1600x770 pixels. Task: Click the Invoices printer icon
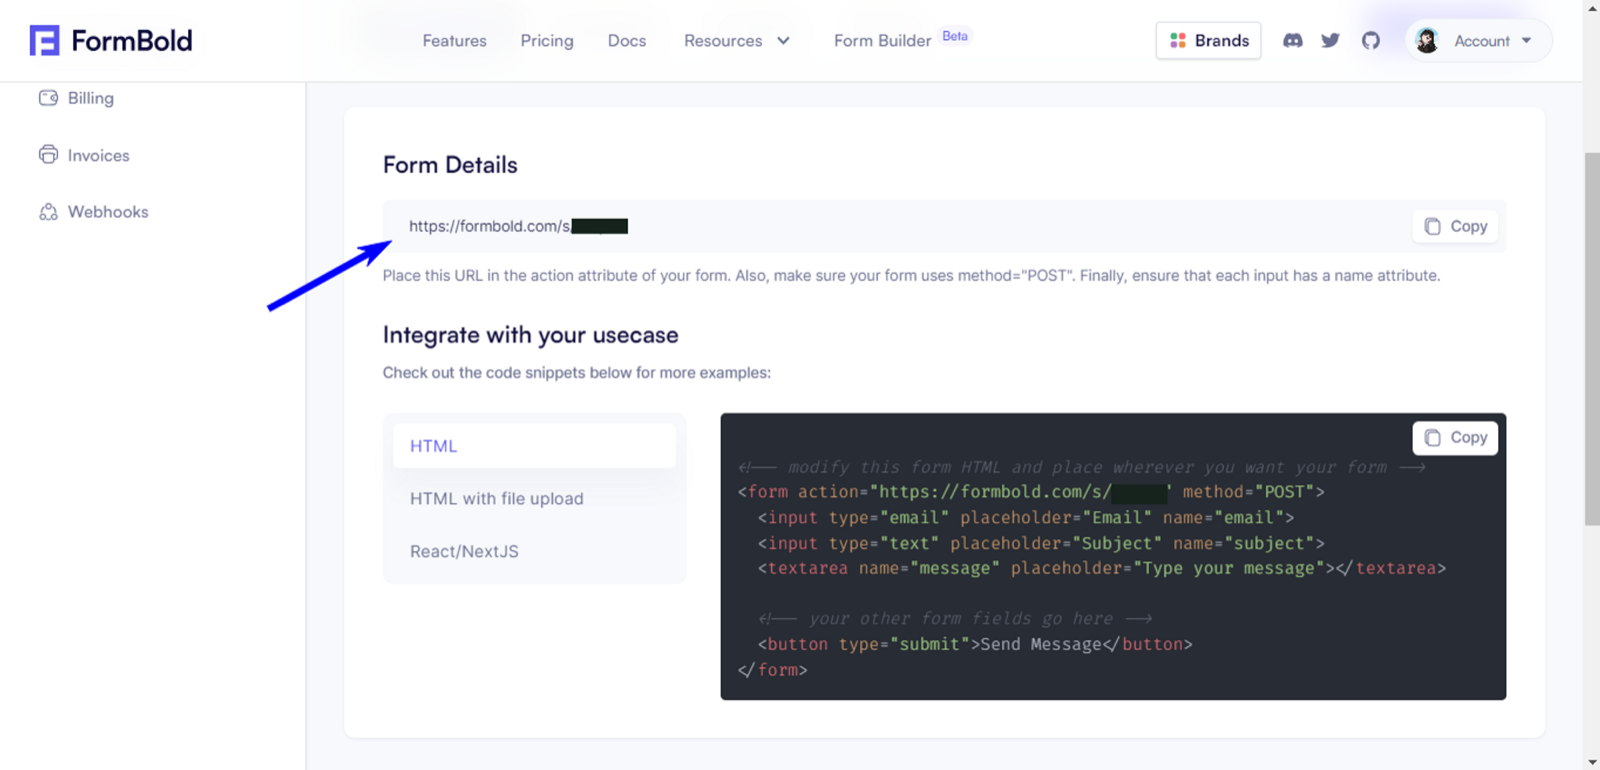pyautogui.click(x=48, y=155)
